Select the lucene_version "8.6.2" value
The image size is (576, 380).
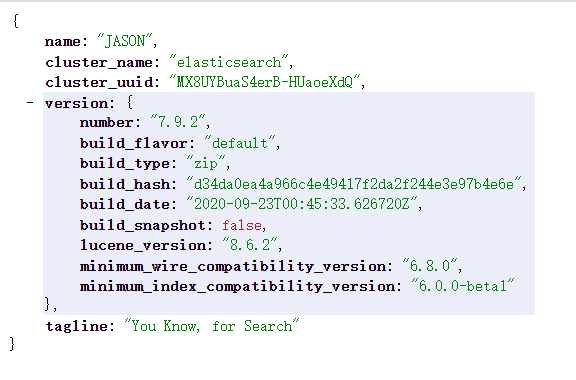click(x=250, y=244)
